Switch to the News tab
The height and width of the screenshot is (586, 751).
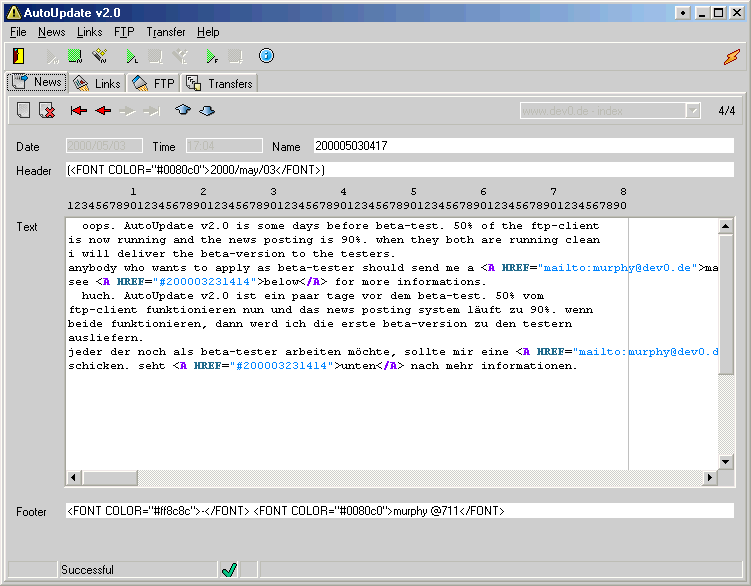pos(37,82)
